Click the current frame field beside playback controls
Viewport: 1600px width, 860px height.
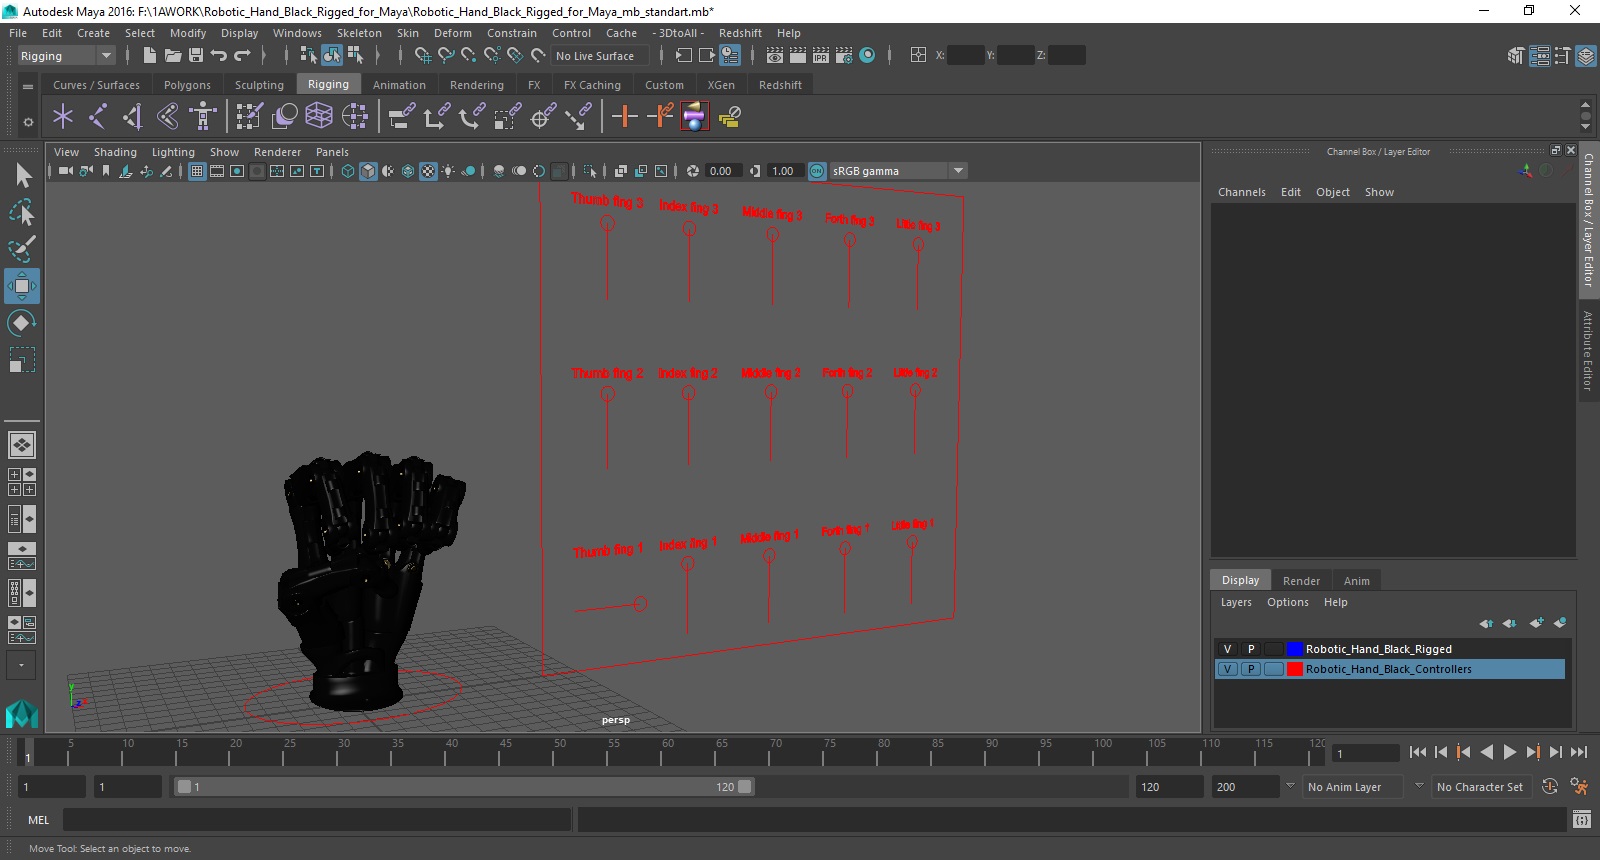(1366, 753)
